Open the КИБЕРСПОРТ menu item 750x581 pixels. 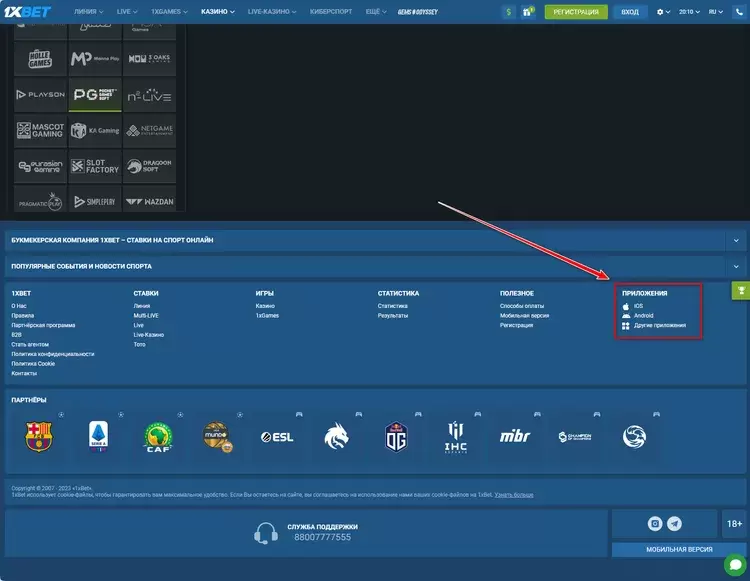[331, 11]
